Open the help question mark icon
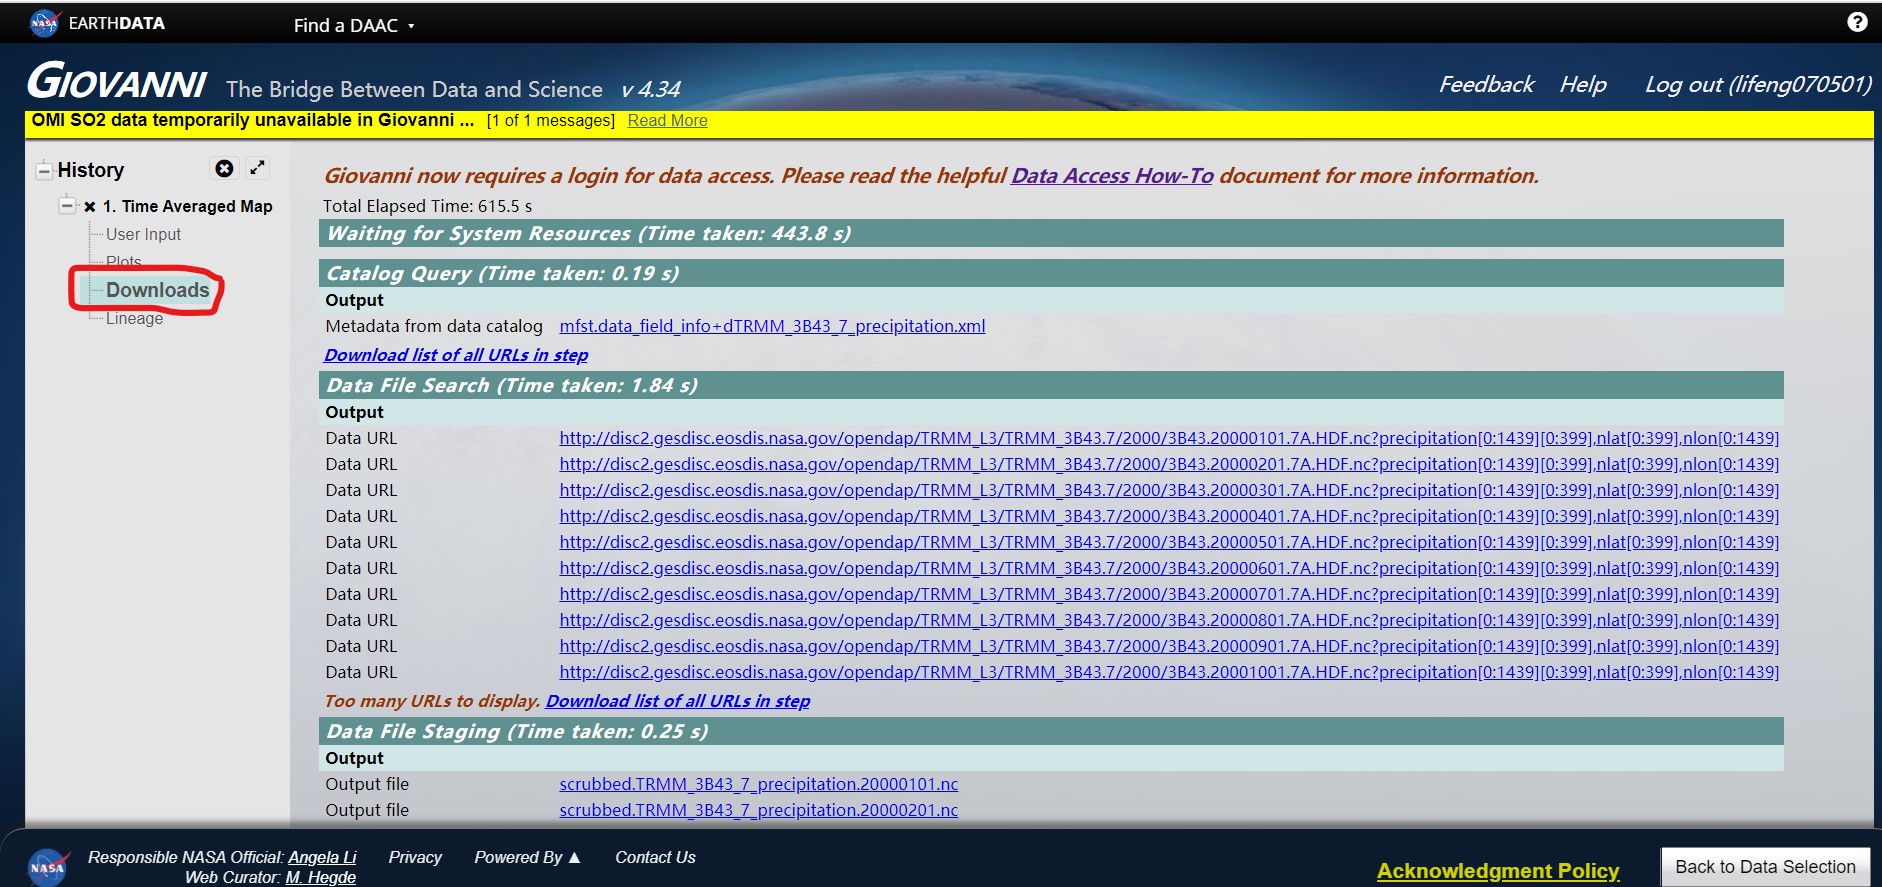This screenshot has width=1882, height=887. coord(1857,22)
